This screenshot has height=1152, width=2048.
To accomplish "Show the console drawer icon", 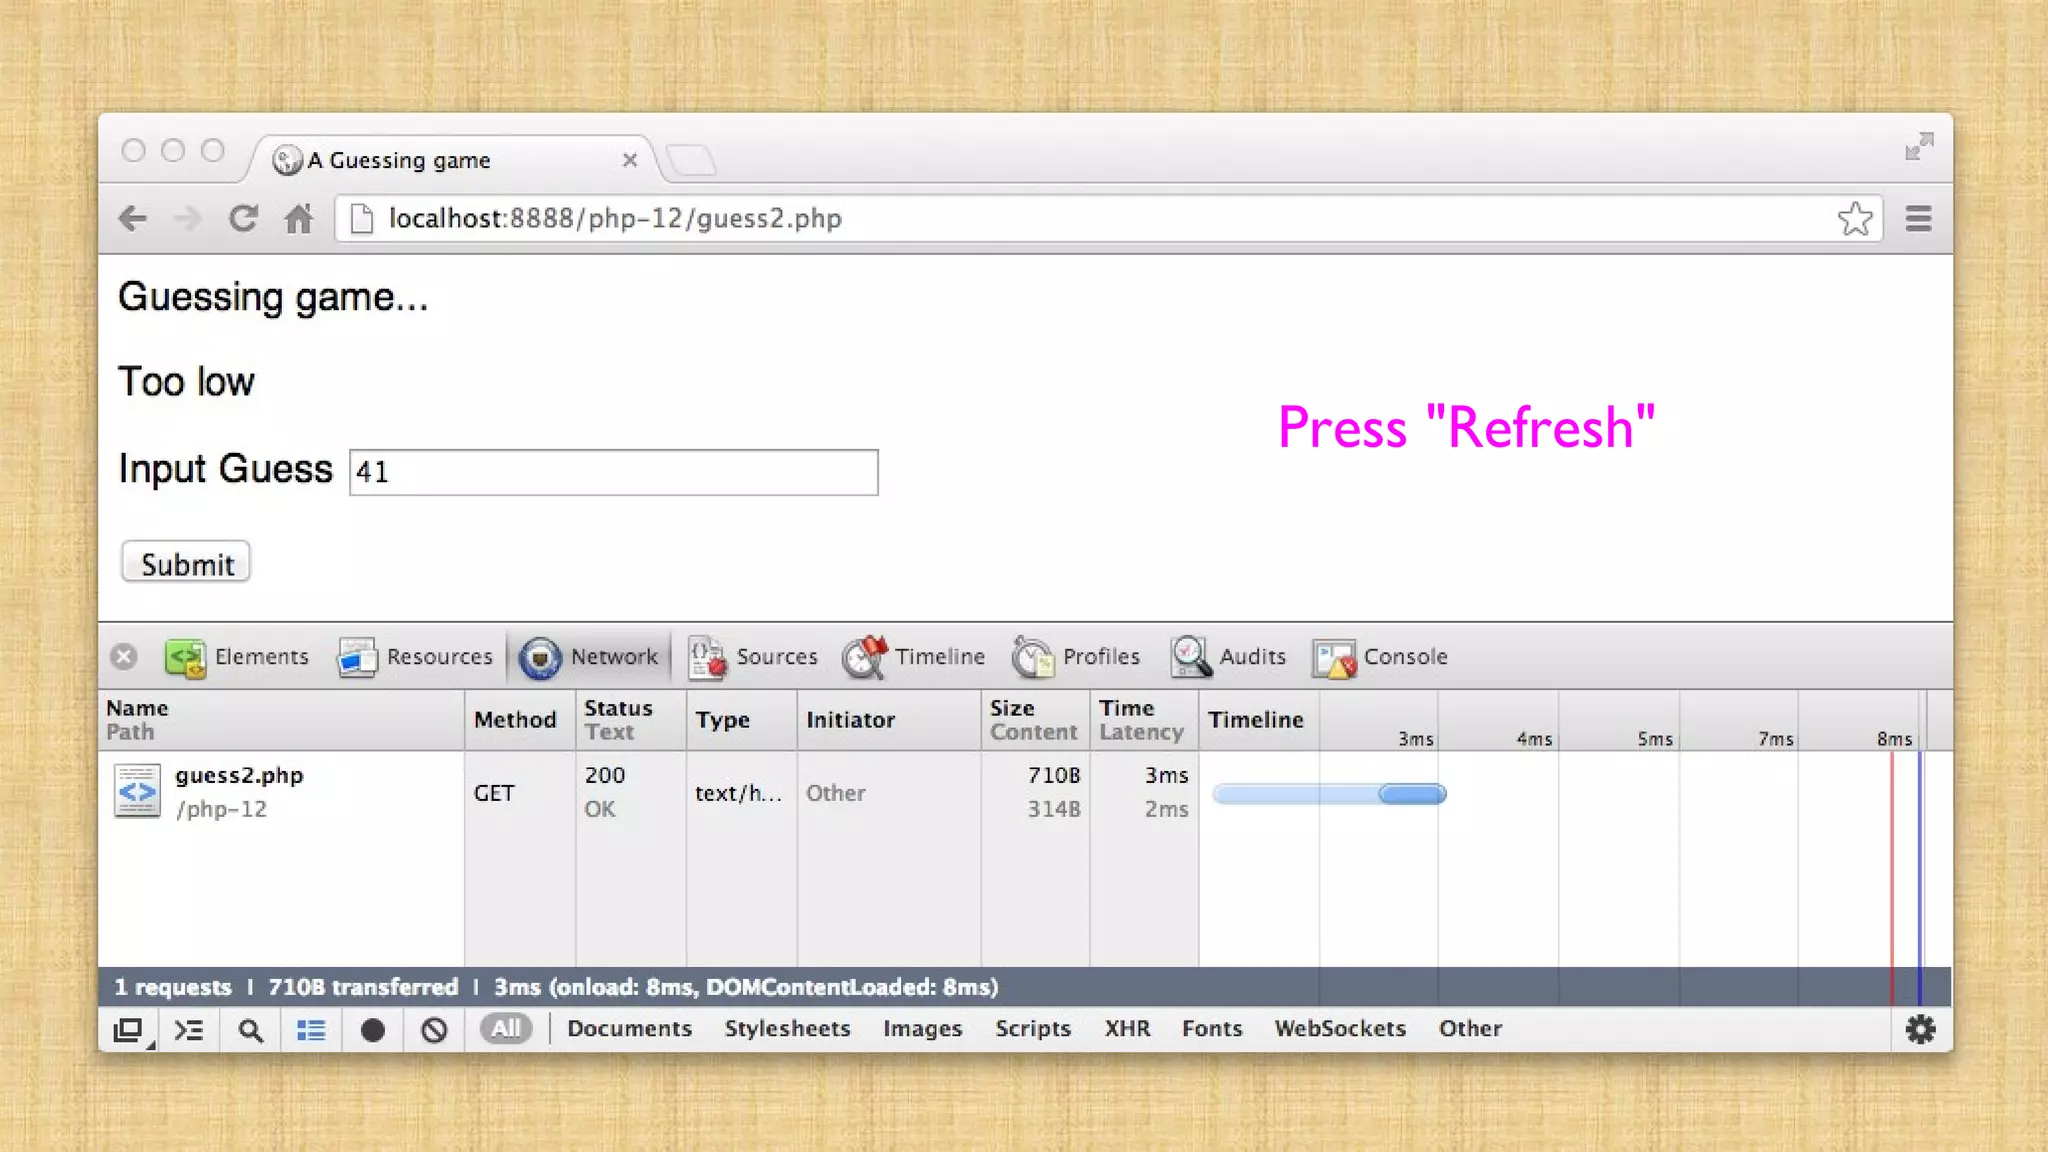I will click(x=189, y=1029).
